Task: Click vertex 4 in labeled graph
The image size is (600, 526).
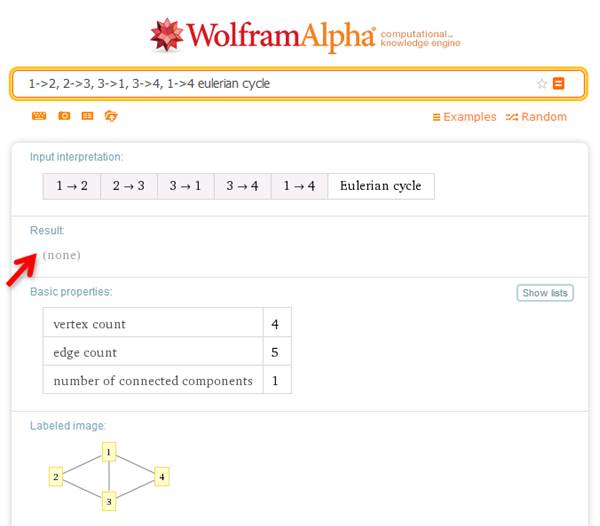Action: click(162, 477)
